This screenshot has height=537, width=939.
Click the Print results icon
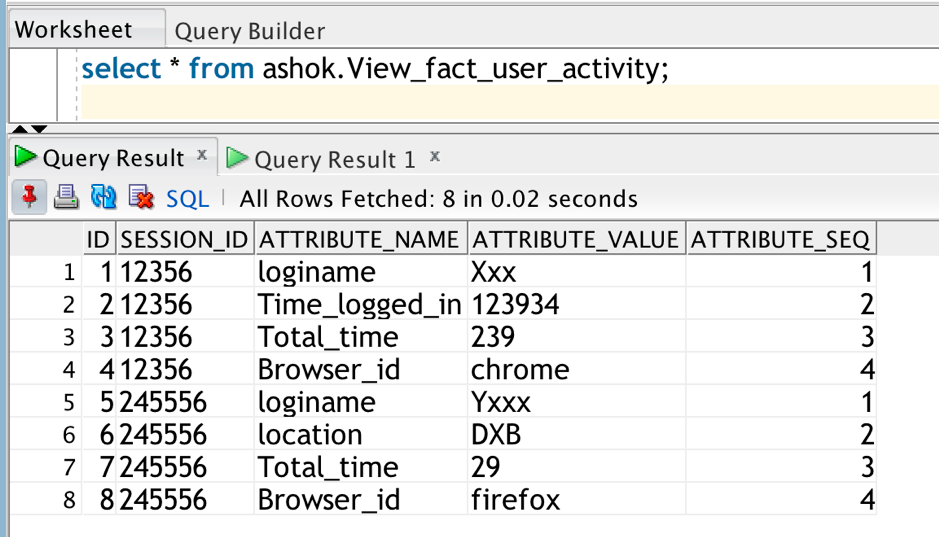click(66, 197)
